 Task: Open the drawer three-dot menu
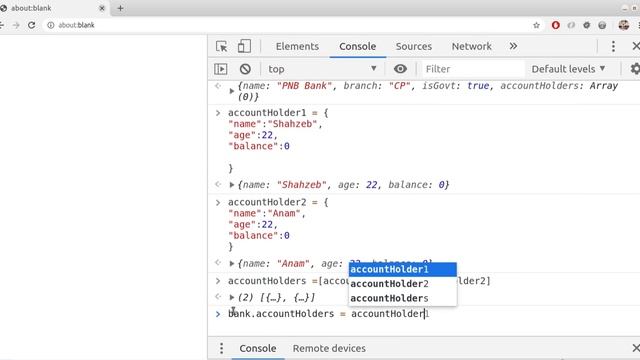coord(221,348)
